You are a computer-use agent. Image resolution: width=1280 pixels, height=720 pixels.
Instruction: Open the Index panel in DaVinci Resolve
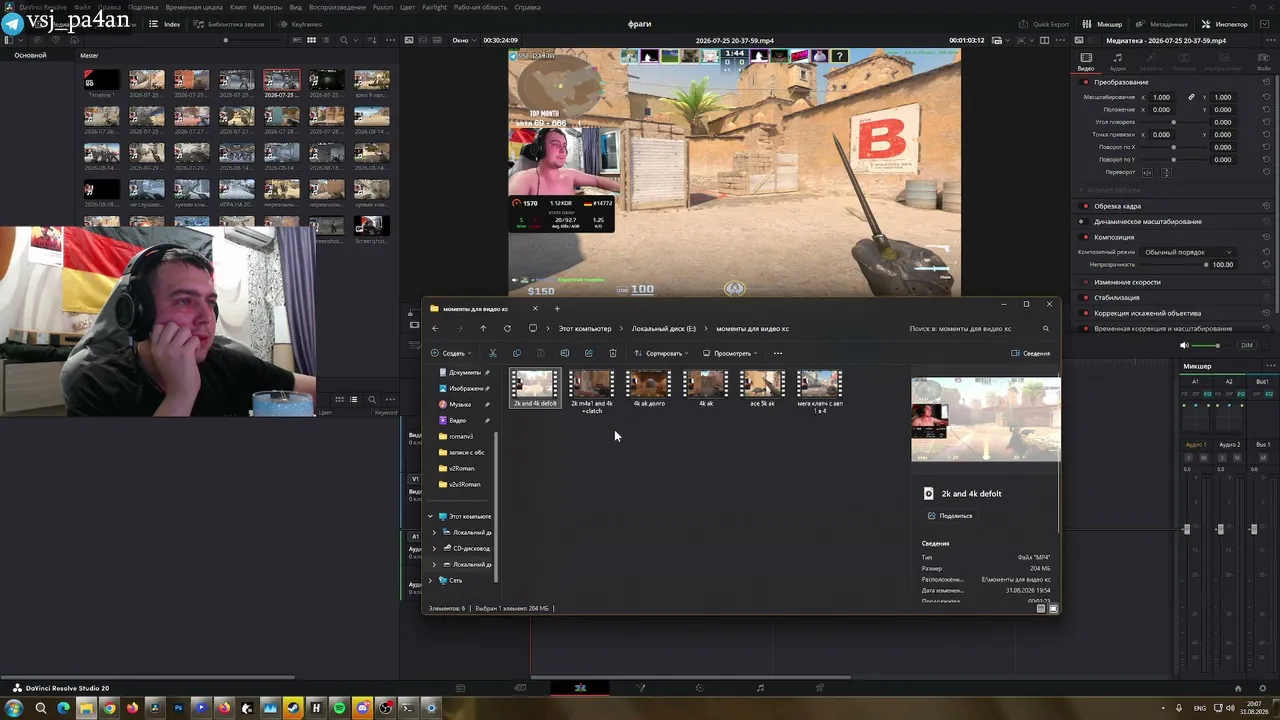tap(166, 24)
